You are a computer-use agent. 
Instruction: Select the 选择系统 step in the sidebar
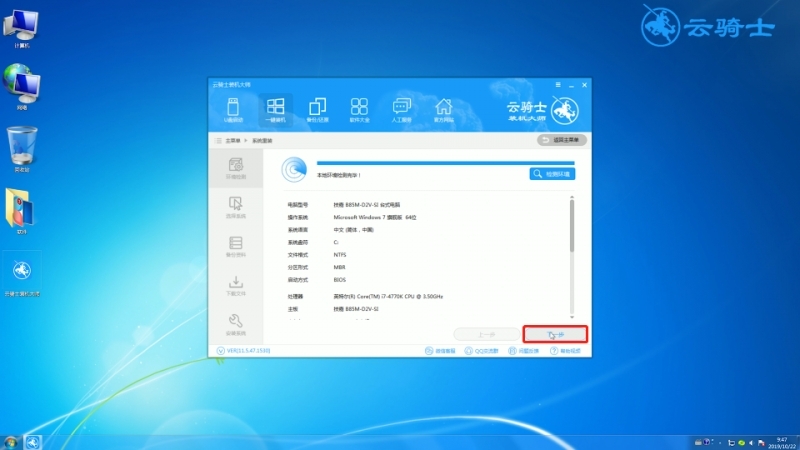(x=236, y=208)
